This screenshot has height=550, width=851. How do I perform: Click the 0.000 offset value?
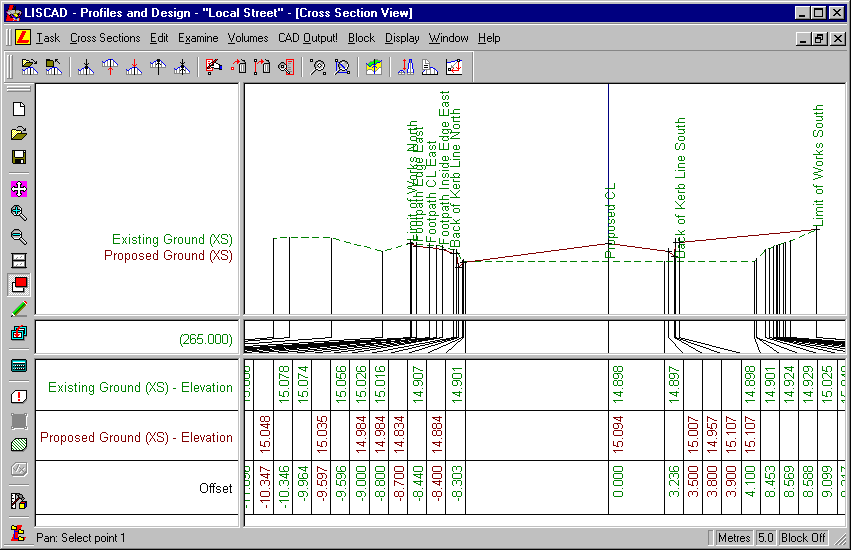[618, 482]
